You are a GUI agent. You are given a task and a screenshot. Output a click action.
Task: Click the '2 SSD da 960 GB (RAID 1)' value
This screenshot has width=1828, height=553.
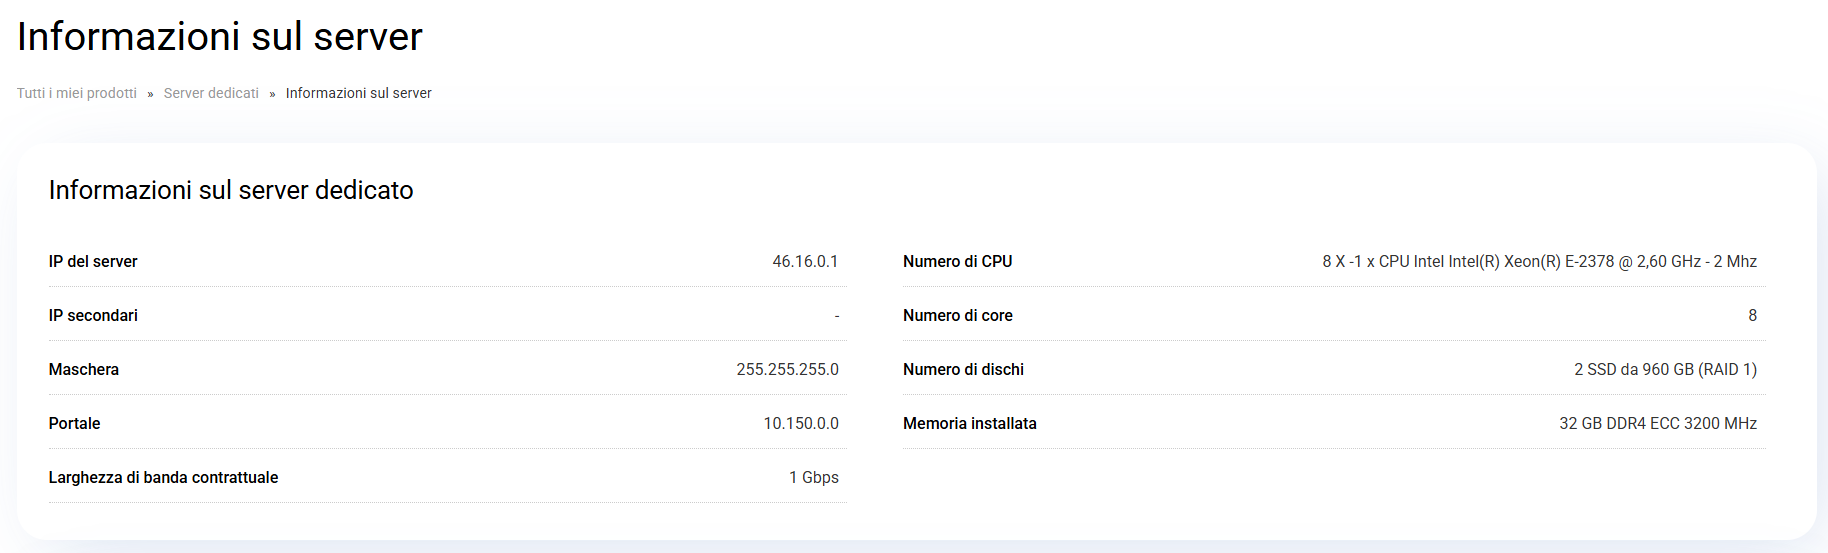tap(1665, 369)
